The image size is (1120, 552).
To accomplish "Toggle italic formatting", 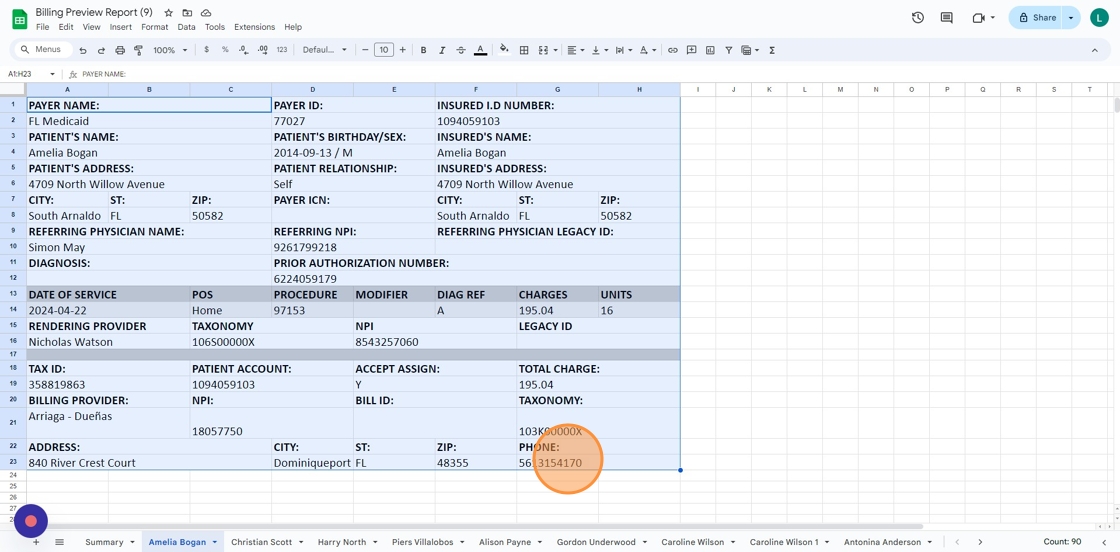I will tap(442, 50).
